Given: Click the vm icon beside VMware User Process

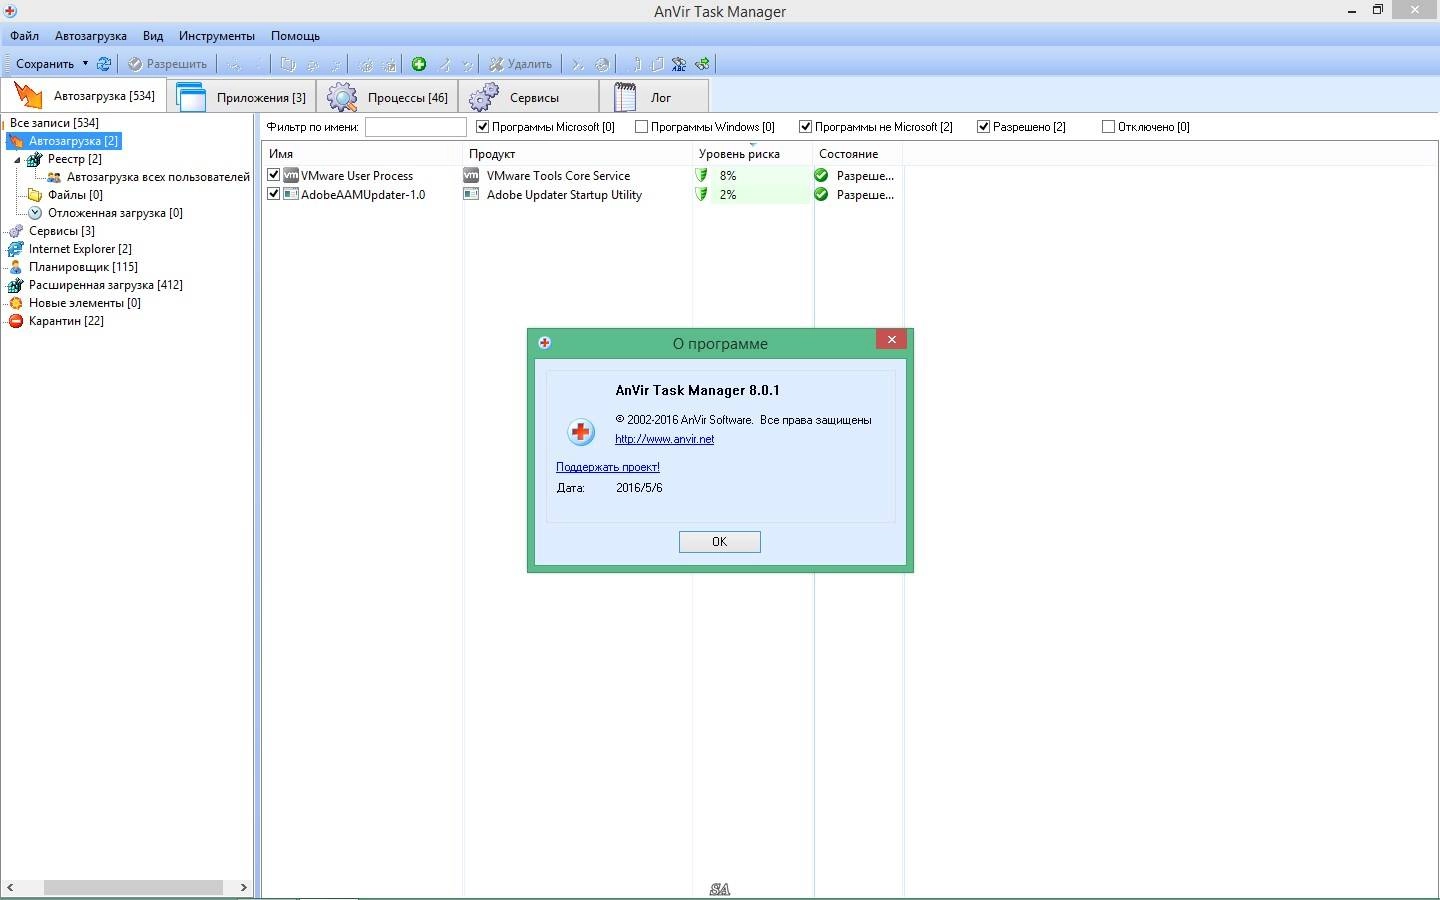Looking at the screenshot, I should (x=291, y=175).
